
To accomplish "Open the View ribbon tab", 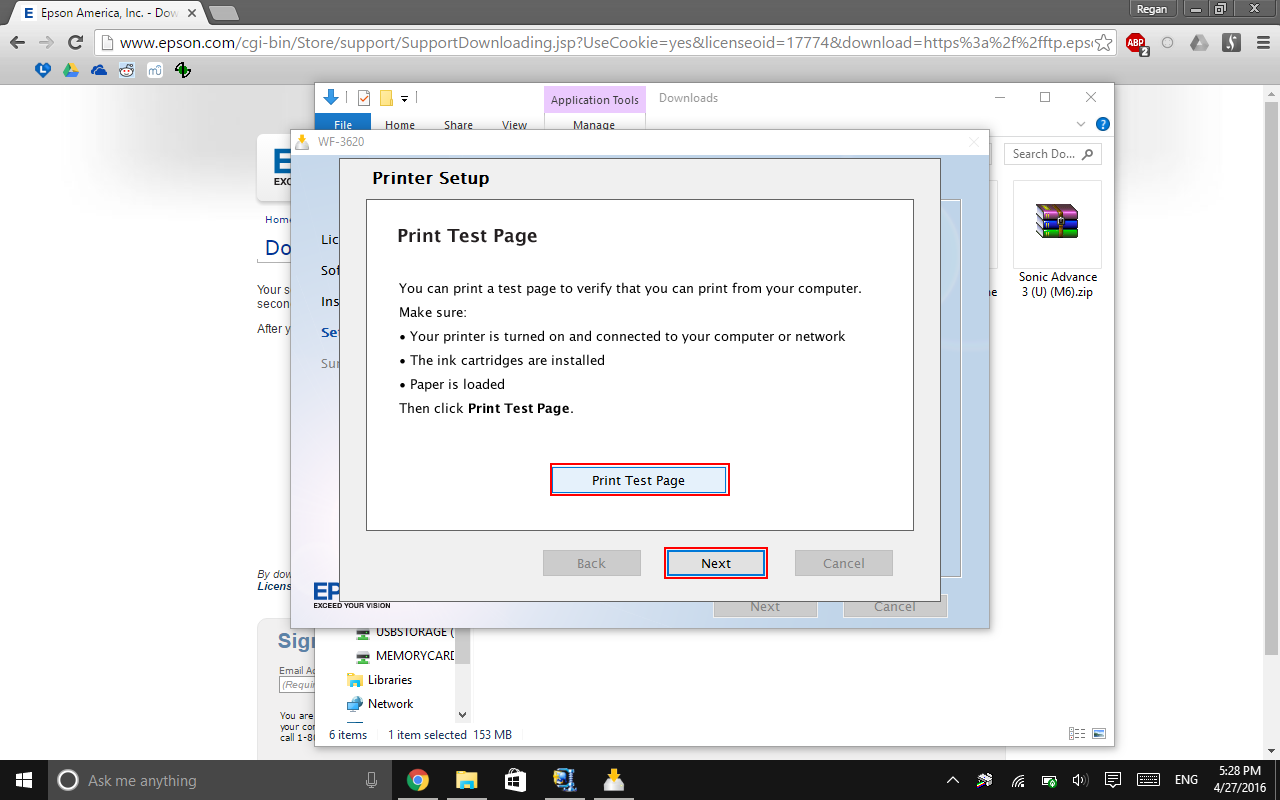I will [515, 124].
